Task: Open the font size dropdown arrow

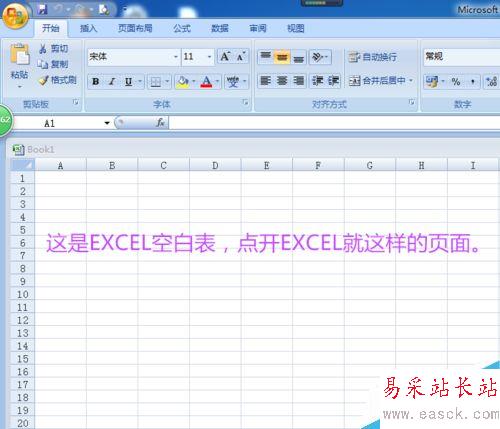Action: pyautogui.click(x=209, y=57)
